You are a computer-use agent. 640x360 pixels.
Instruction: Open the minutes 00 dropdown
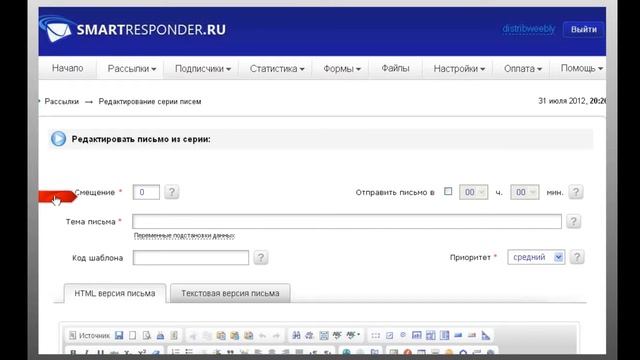524,192
